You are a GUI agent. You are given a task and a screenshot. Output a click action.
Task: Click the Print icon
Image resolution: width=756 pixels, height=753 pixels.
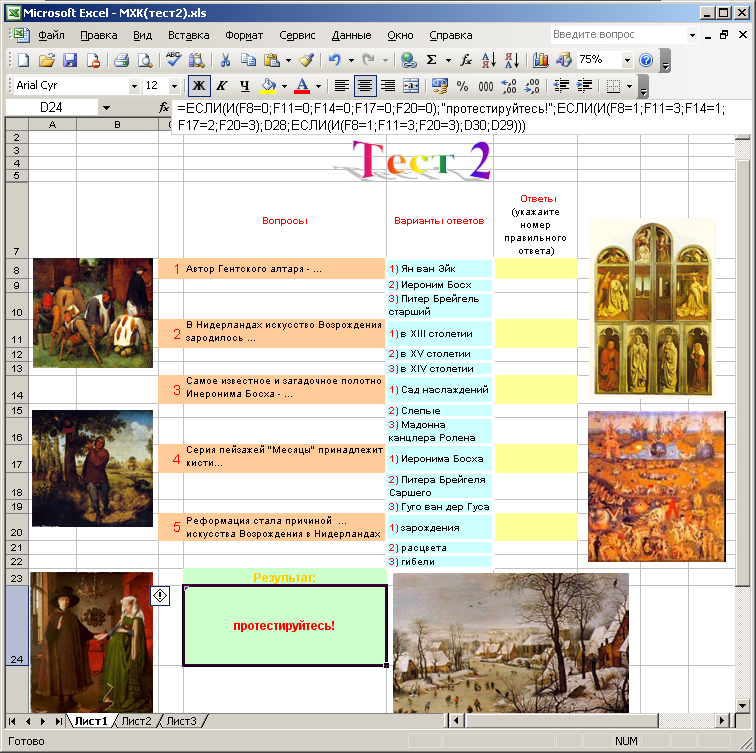(x=121, y=60)
